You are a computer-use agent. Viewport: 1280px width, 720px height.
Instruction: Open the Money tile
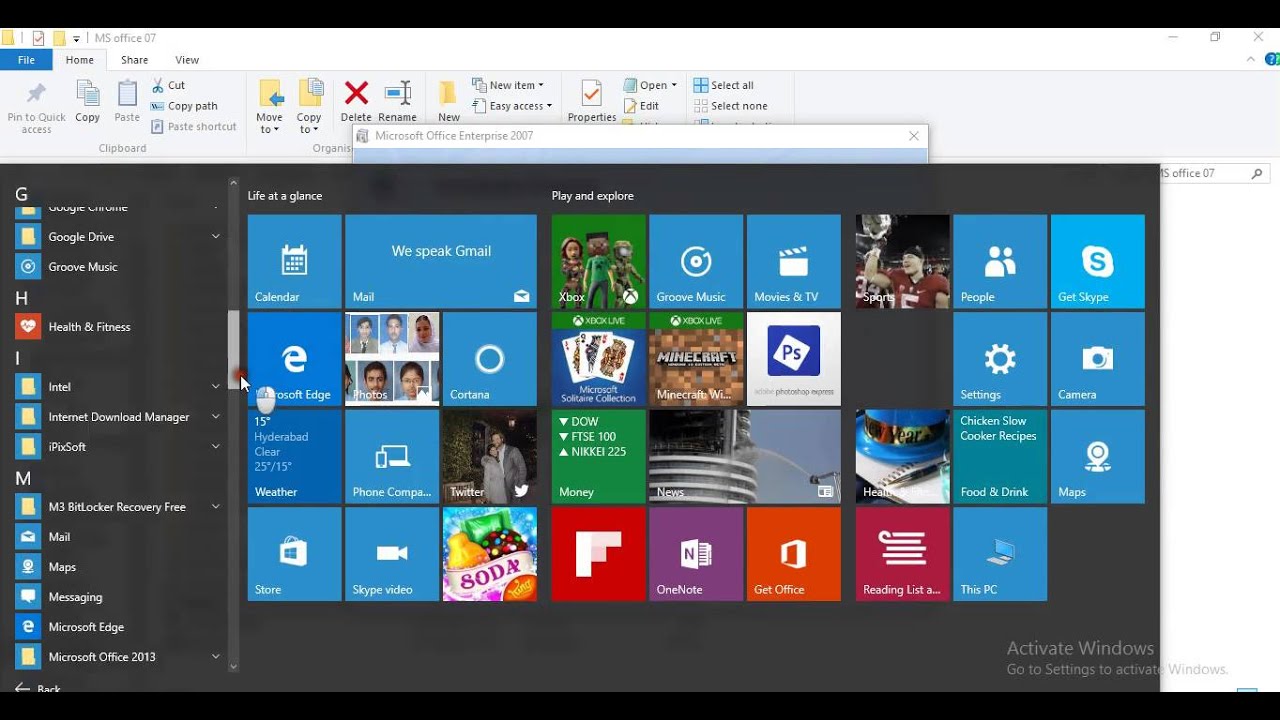[598, 457]
